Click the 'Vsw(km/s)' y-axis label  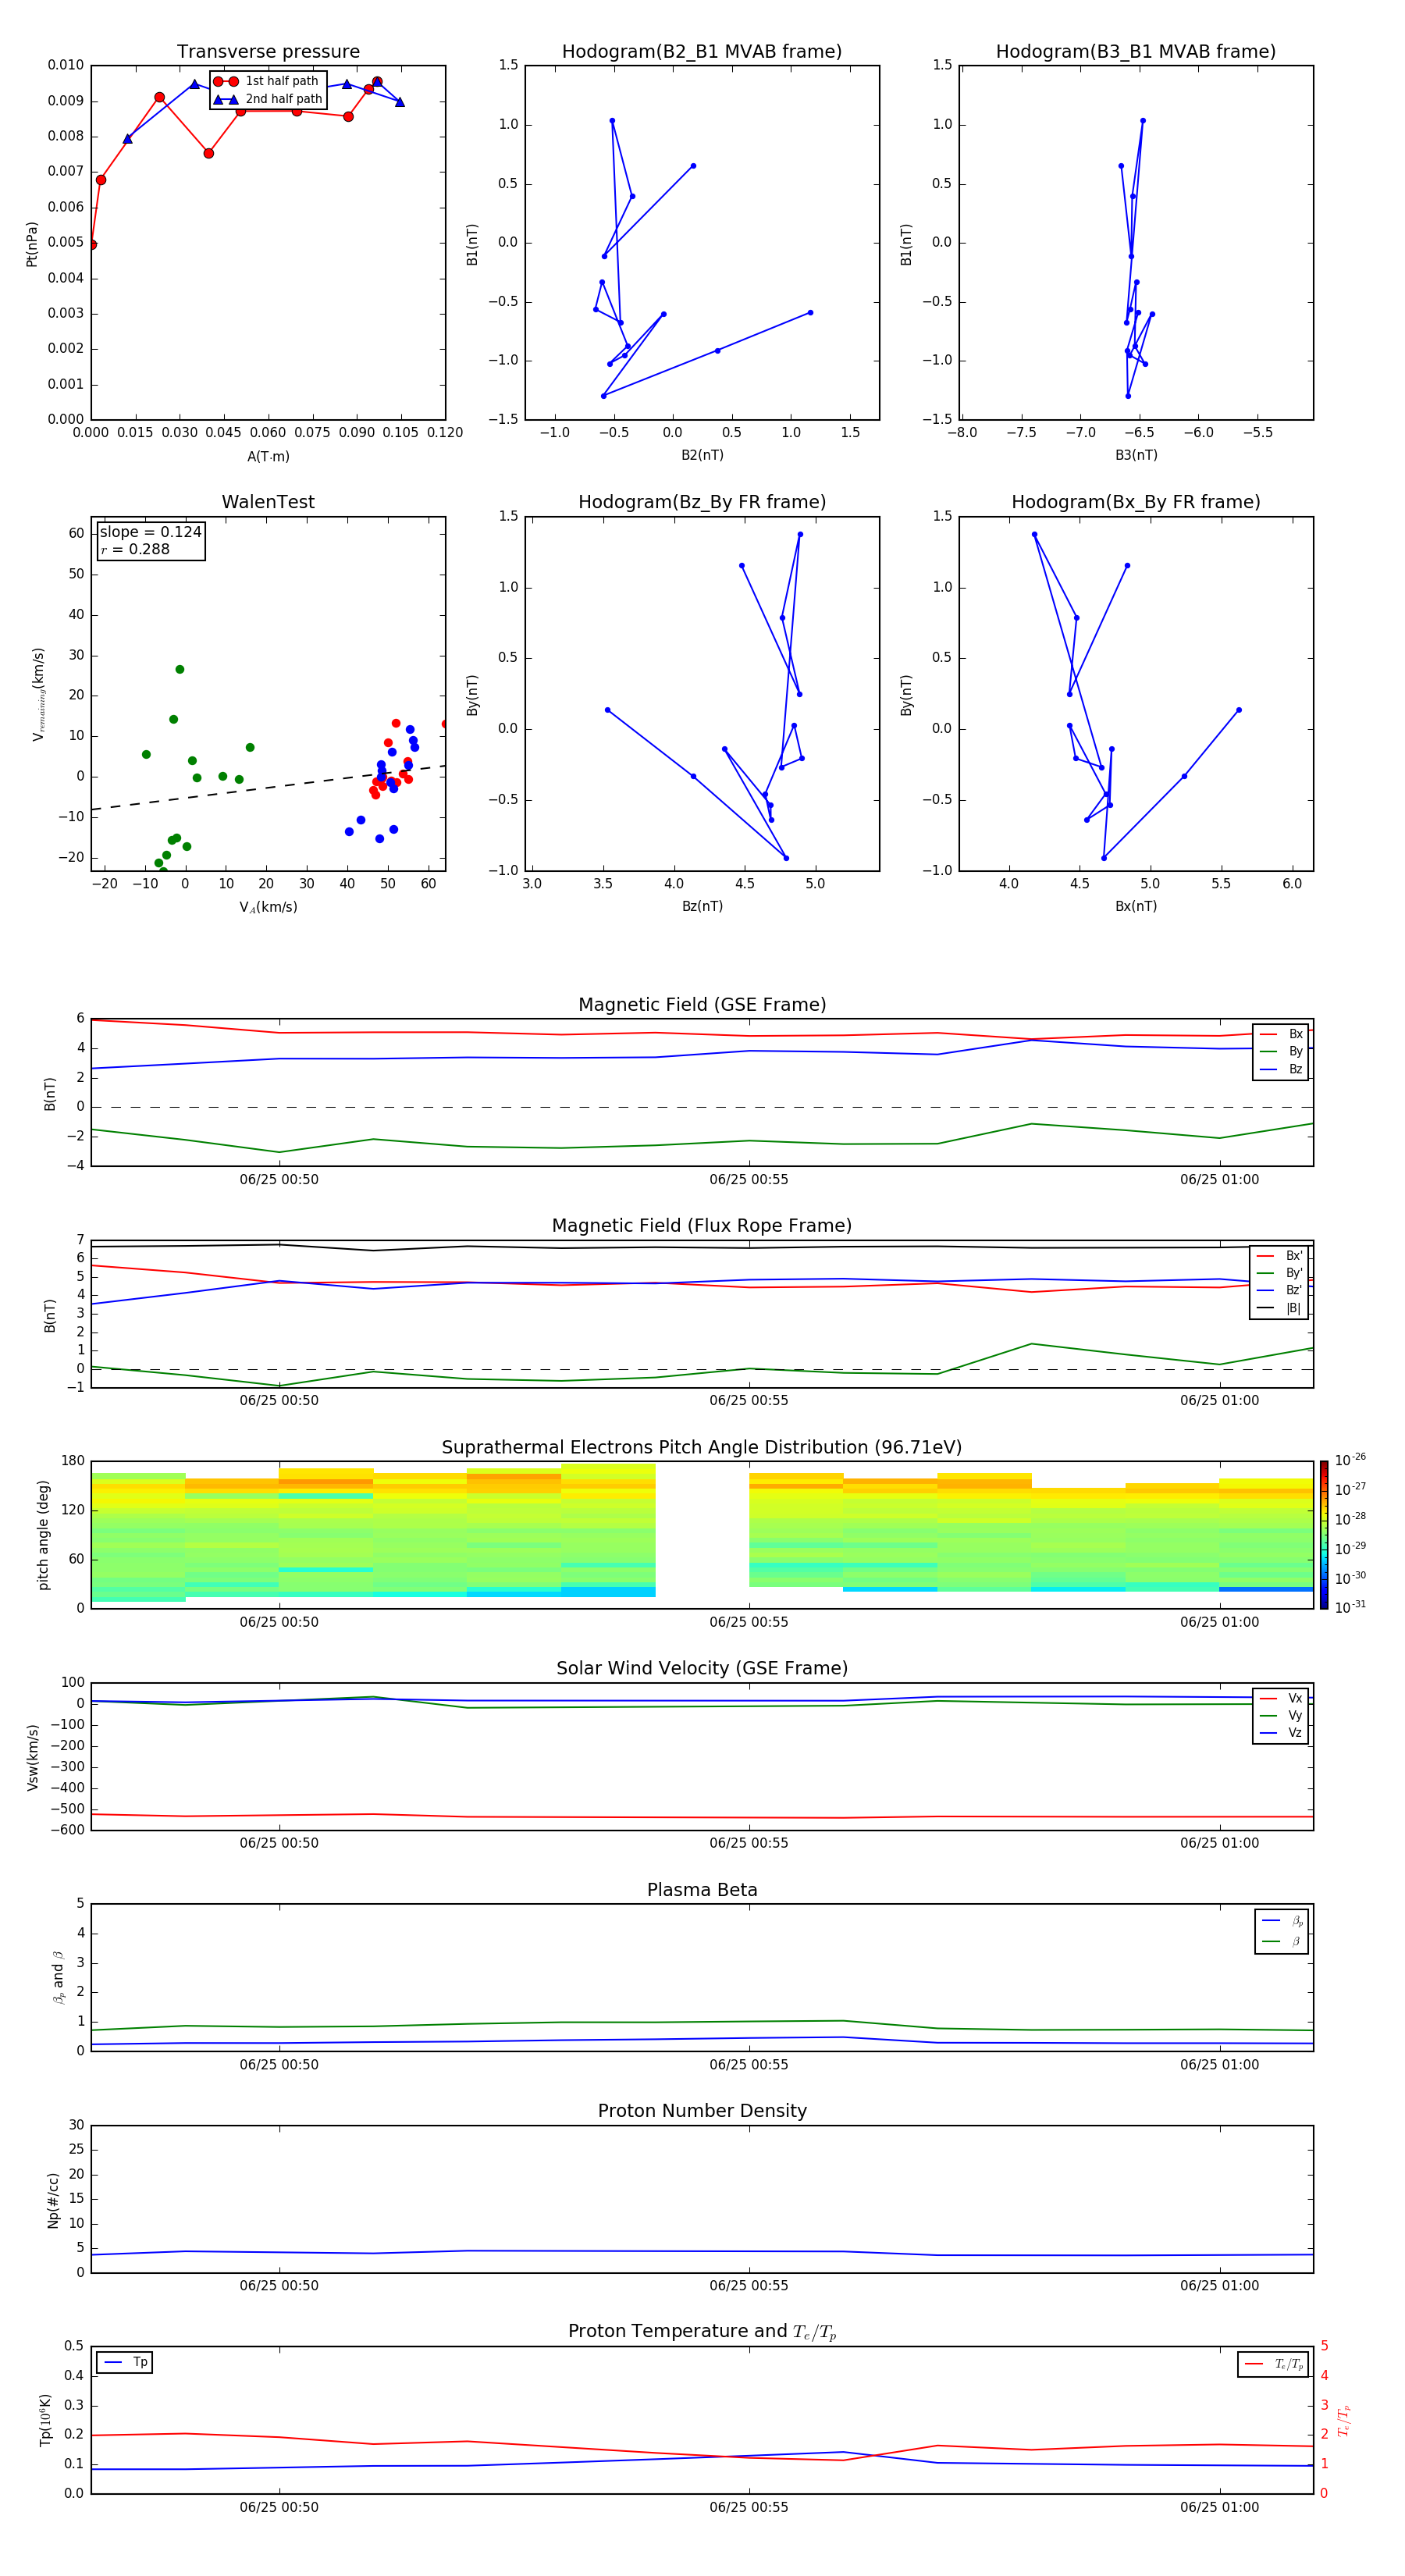(x=33, y=1757)
